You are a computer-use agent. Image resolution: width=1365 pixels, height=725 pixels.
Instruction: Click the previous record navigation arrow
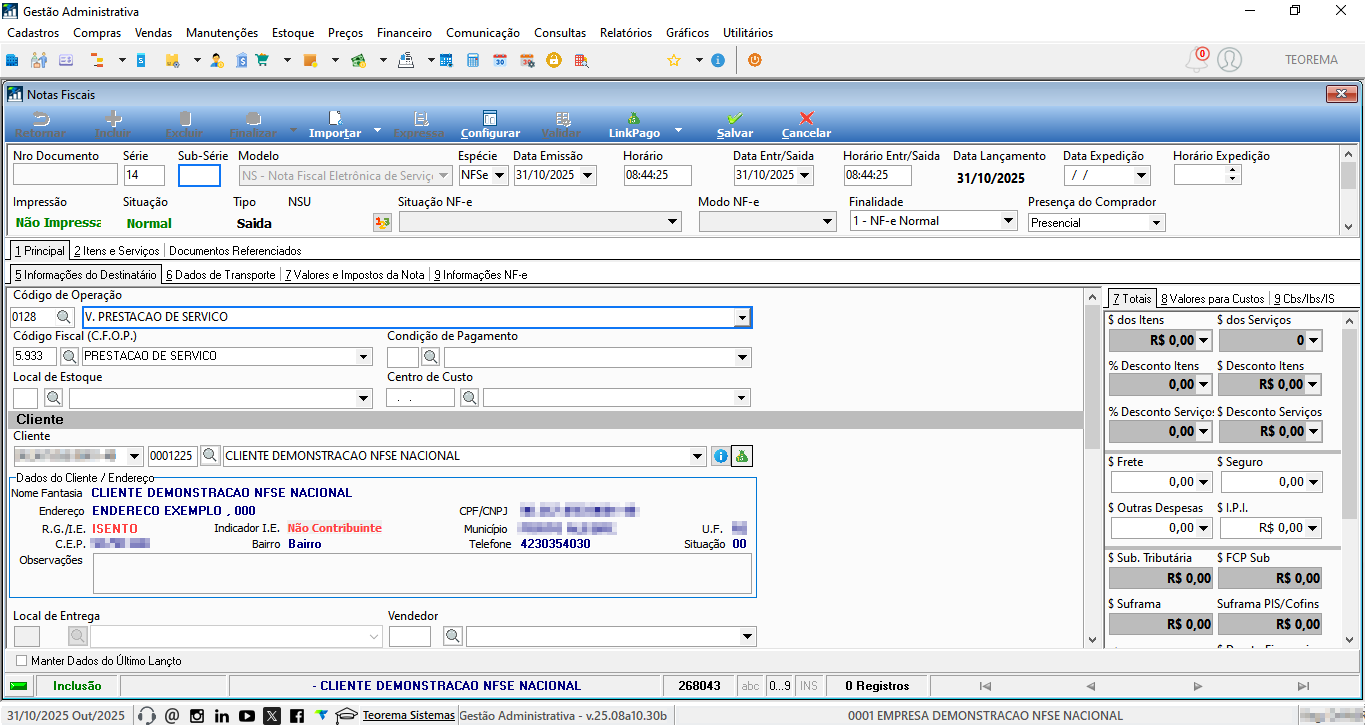(1091, 686)
